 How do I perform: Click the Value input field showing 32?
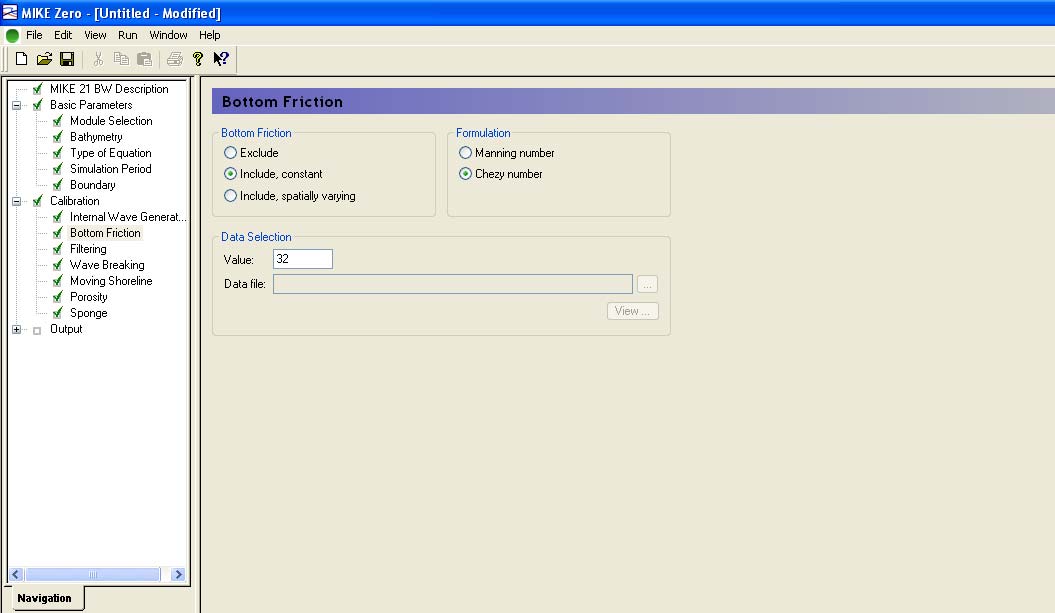click(x=303, y=259)
